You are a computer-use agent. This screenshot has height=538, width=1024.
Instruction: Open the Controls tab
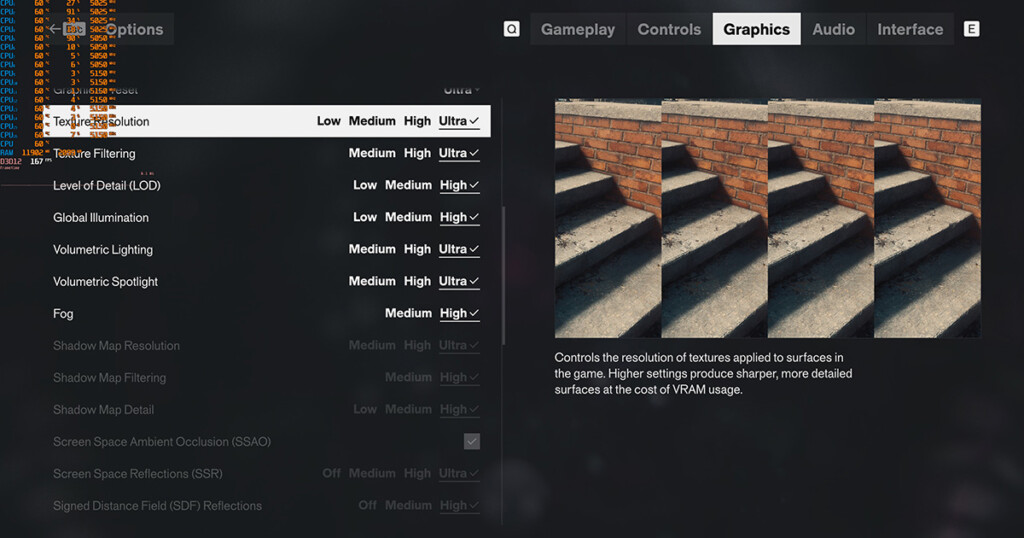click(x=669, y=29)
